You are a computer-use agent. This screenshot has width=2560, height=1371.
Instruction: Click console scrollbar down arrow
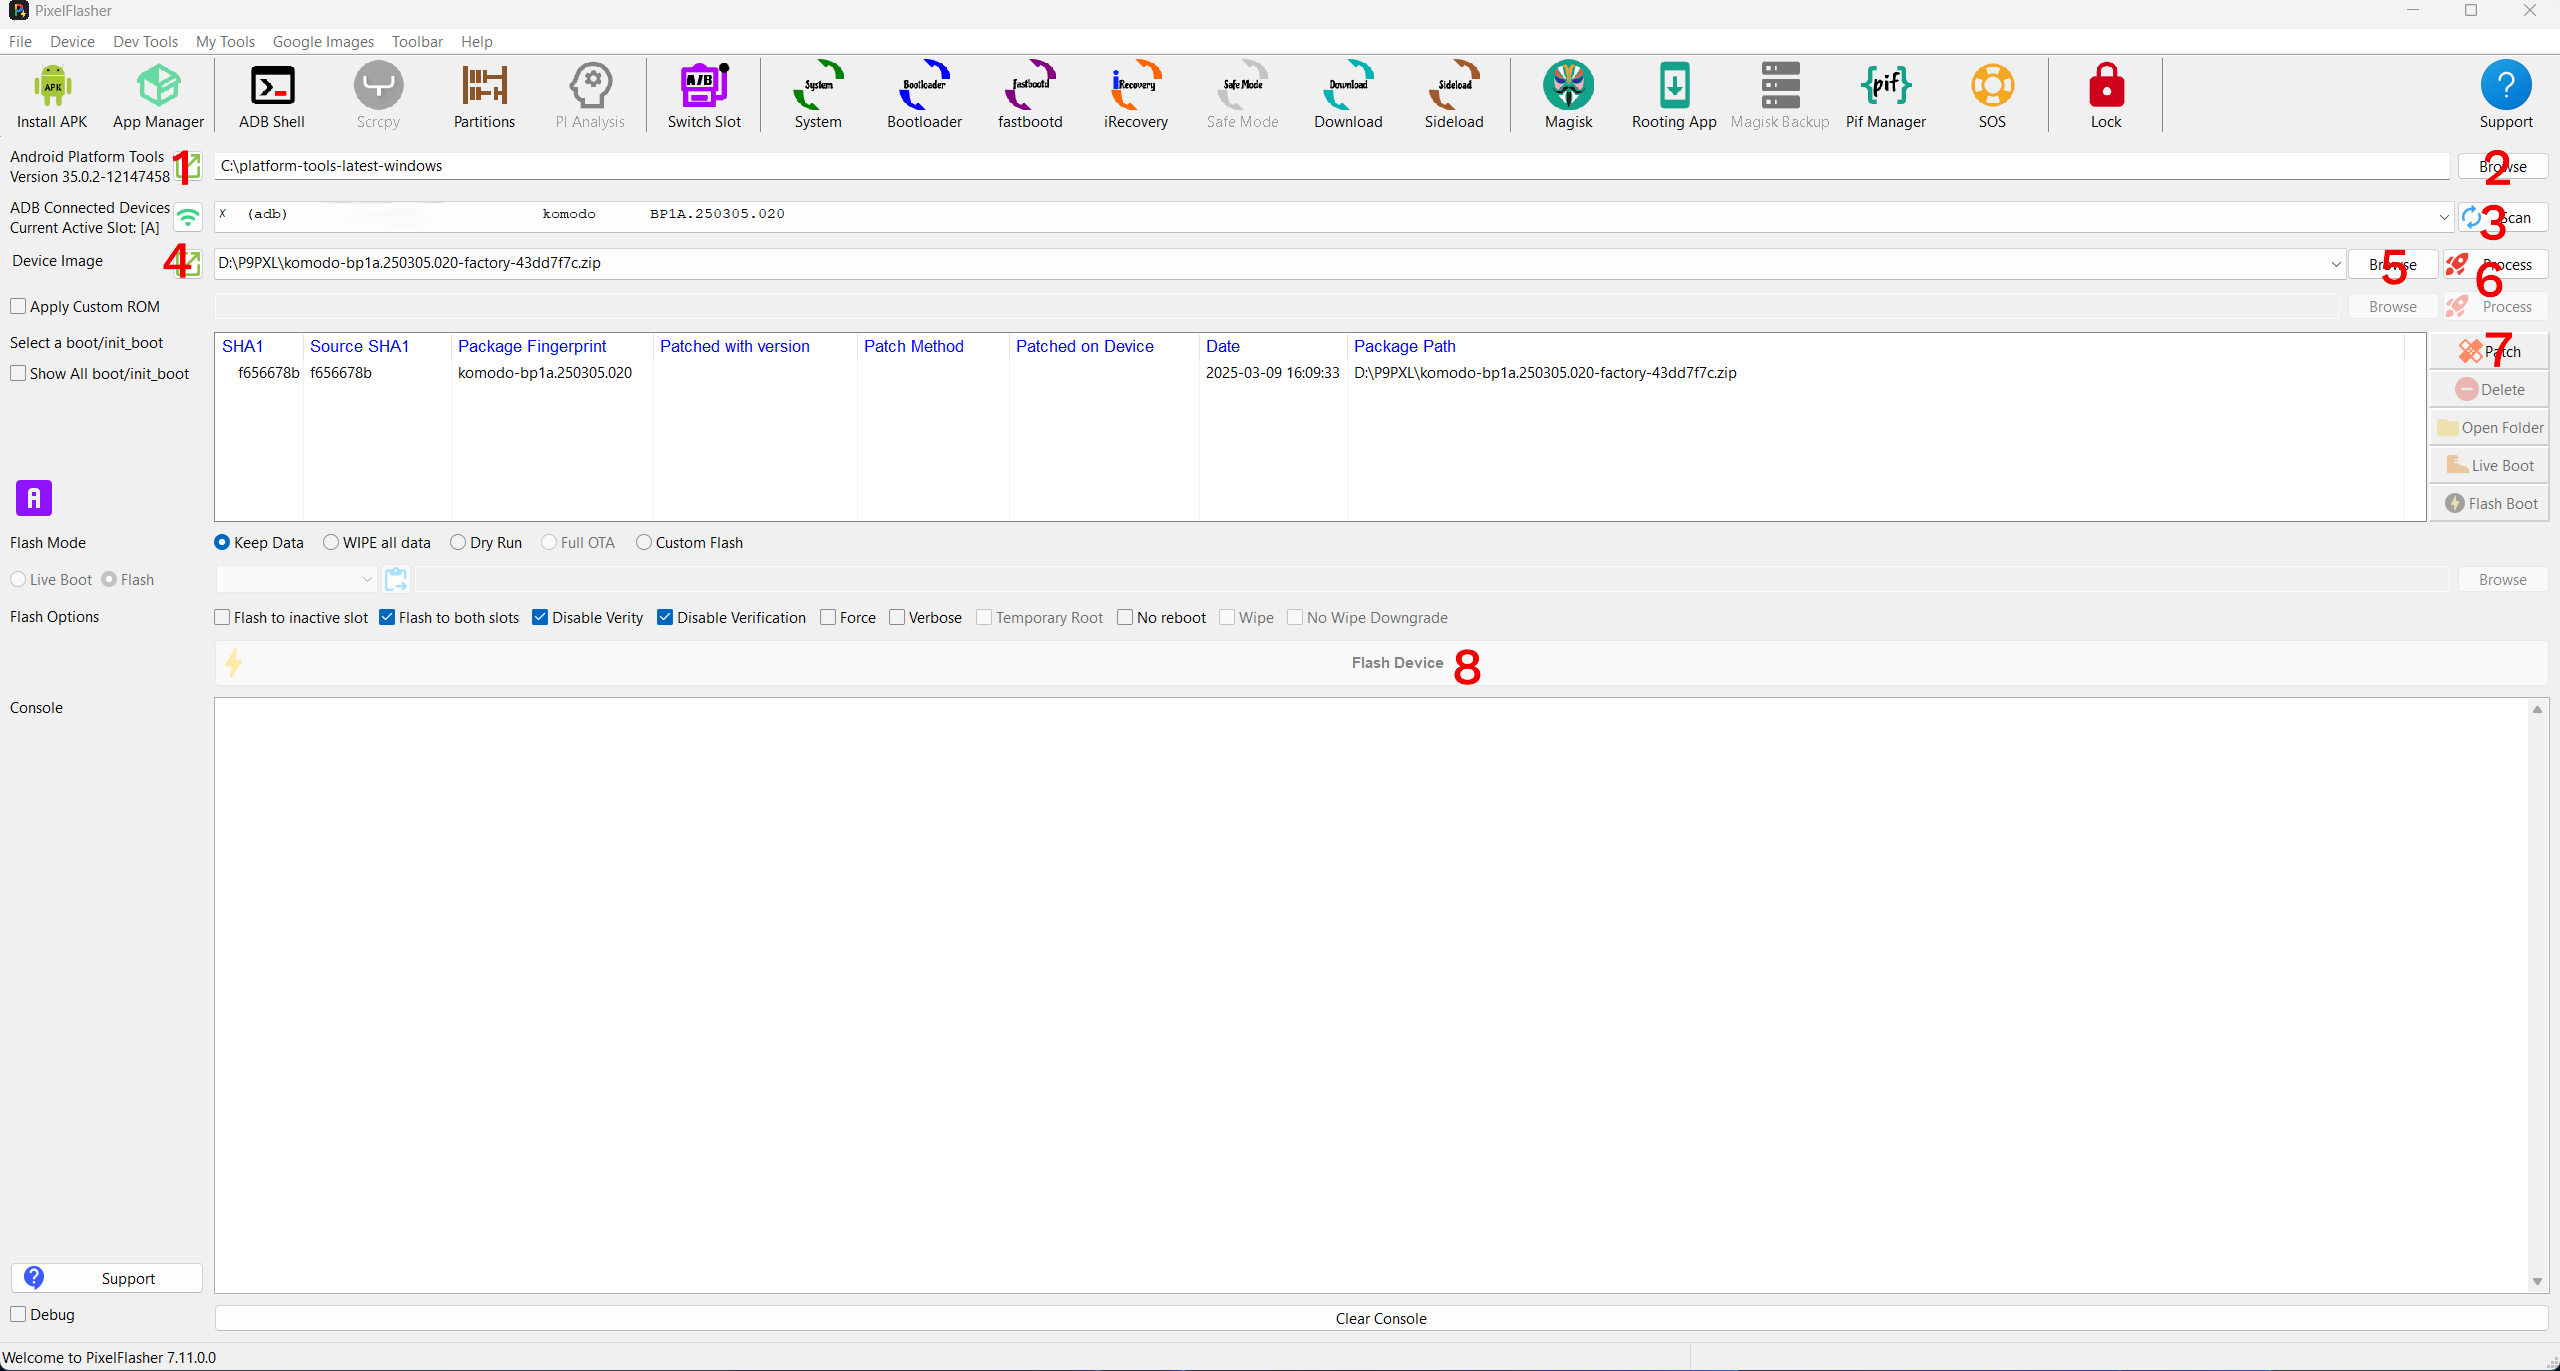(x=2537, y=1281)
